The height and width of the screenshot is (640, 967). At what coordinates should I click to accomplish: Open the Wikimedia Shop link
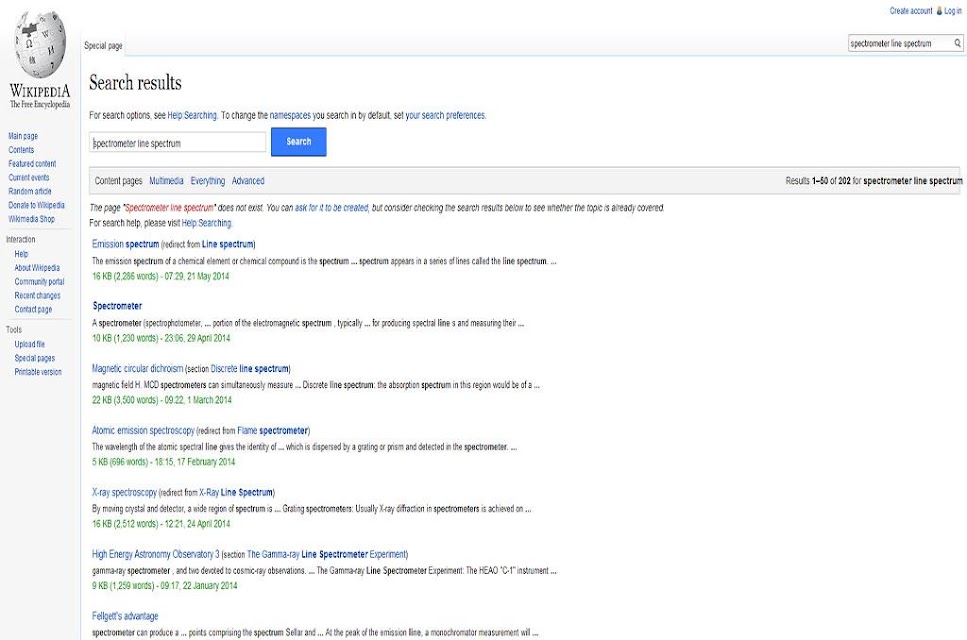(31, 219)
